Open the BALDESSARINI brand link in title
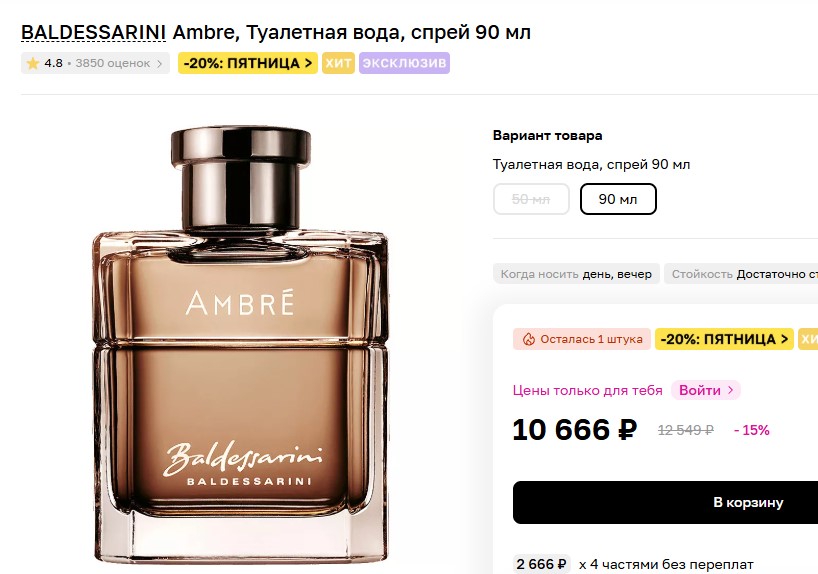This screenshot has width=818, height=574. tap(93, 32)
